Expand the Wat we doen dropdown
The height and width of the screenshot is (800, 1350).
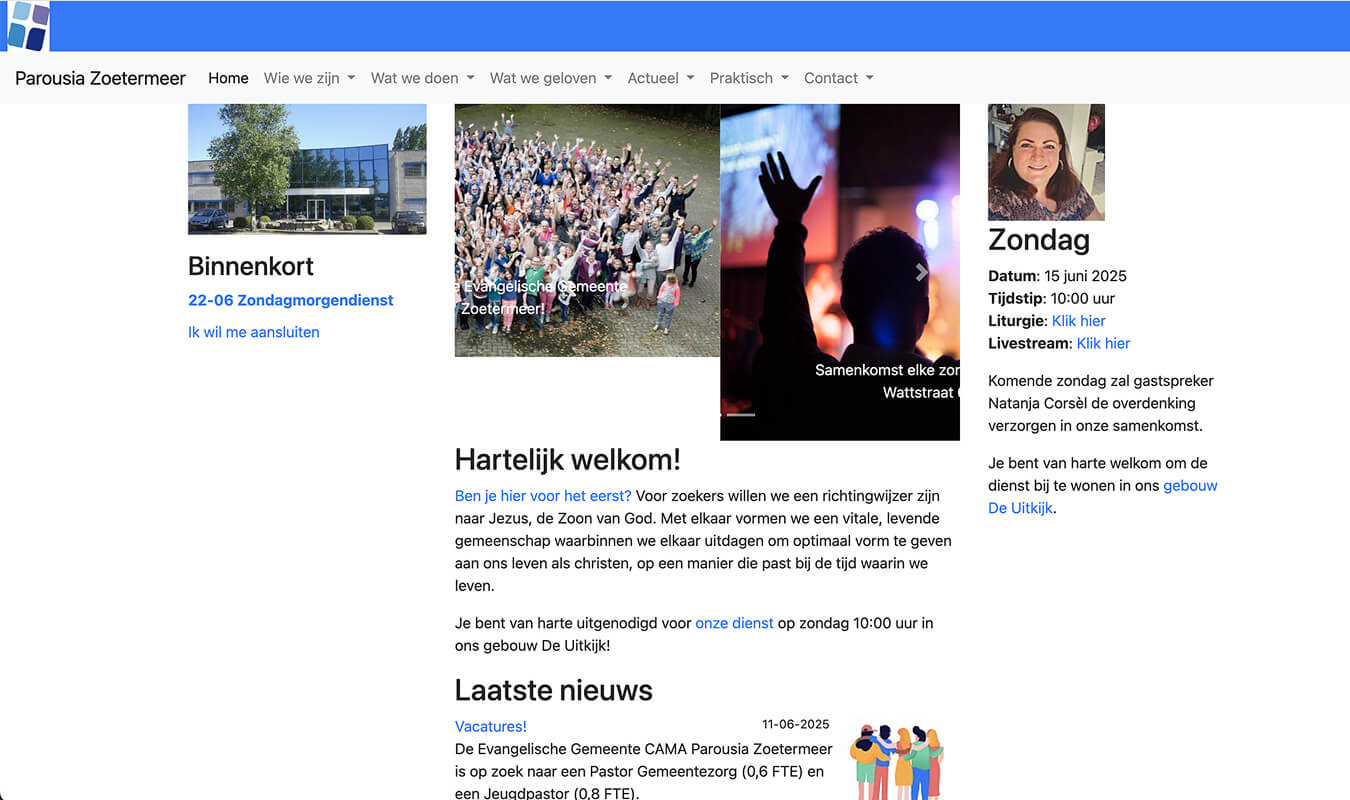pyautogui.click(x=422, y=78)
